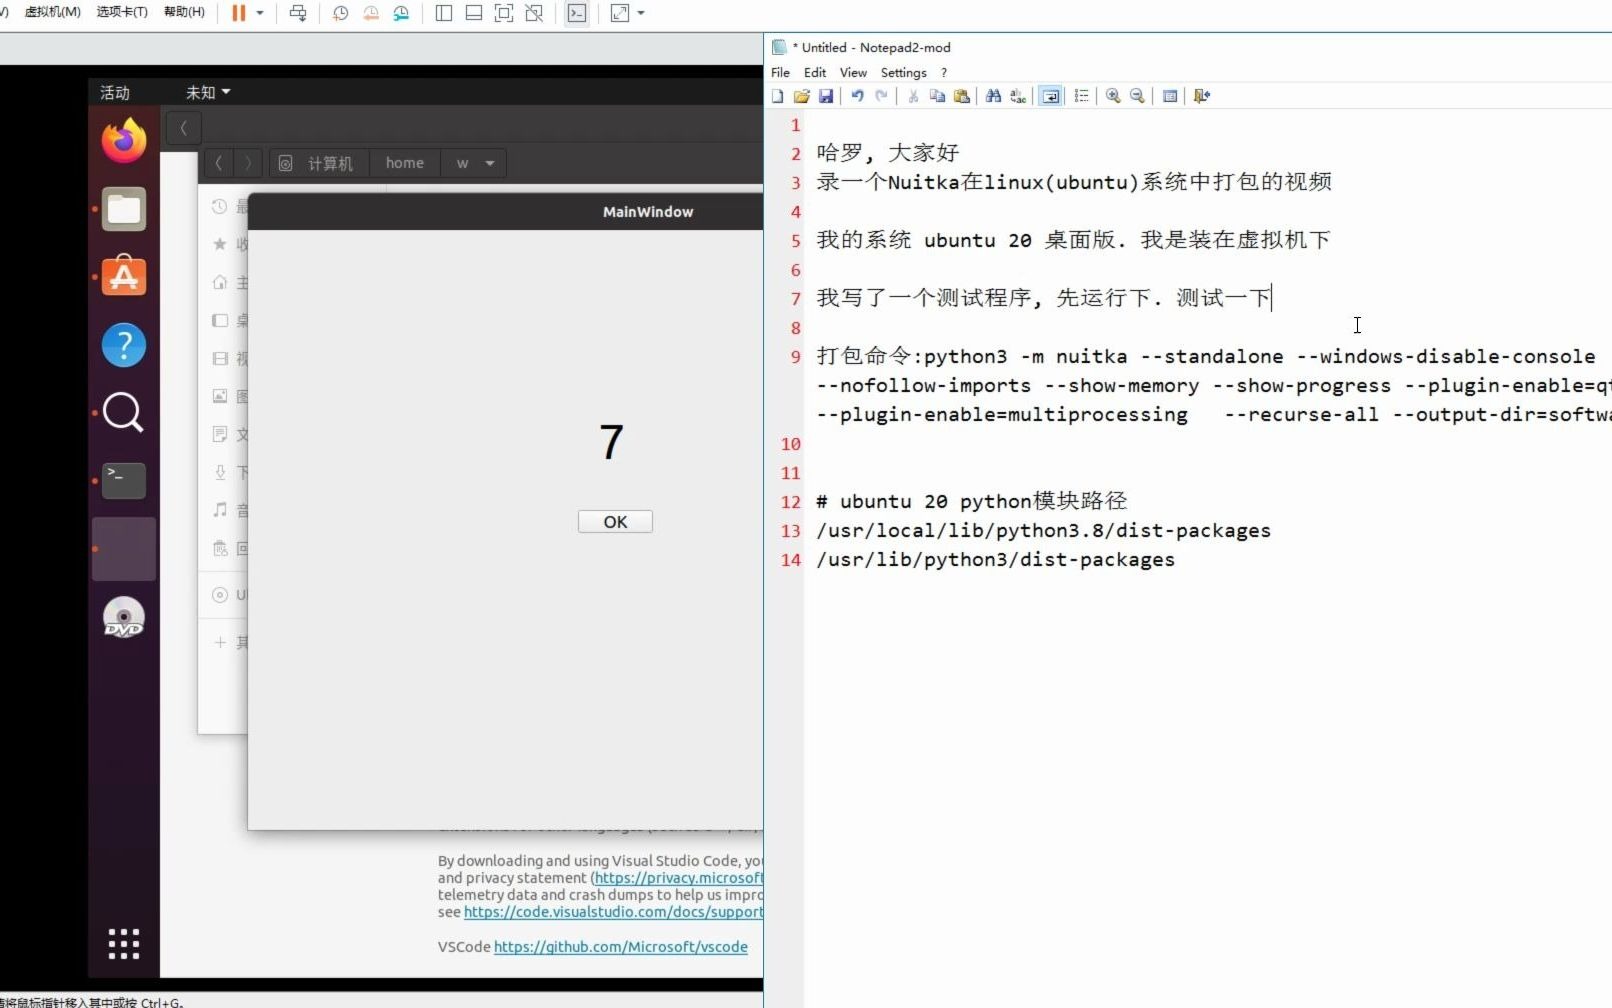The width and height of the screenshot is (1612, 1008).
Task: Click the Replace toolbar icon
Action: 1017,95
